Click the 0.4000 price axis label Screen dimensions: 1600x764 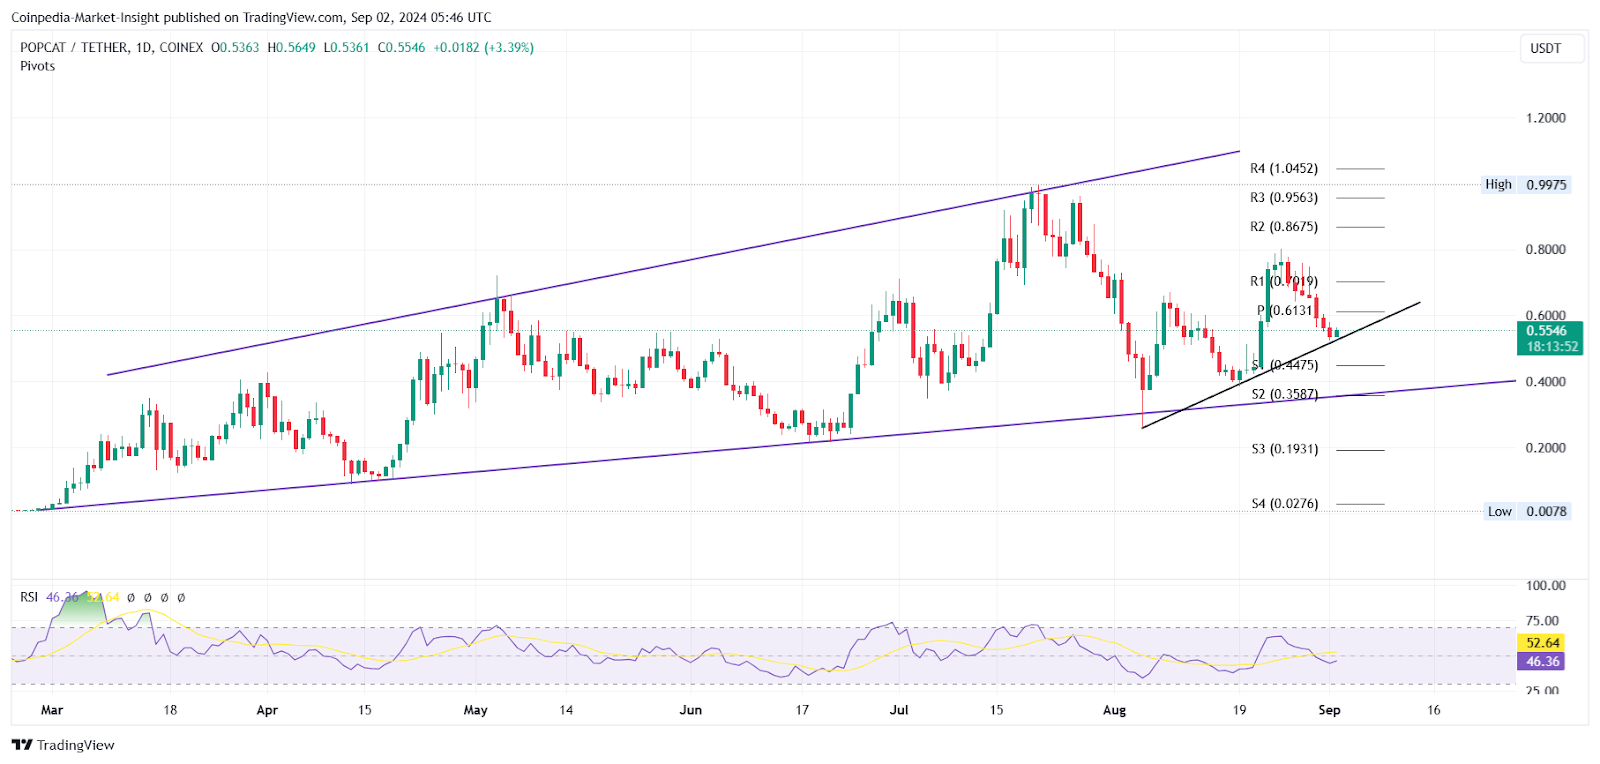(x=1546, y=382)
